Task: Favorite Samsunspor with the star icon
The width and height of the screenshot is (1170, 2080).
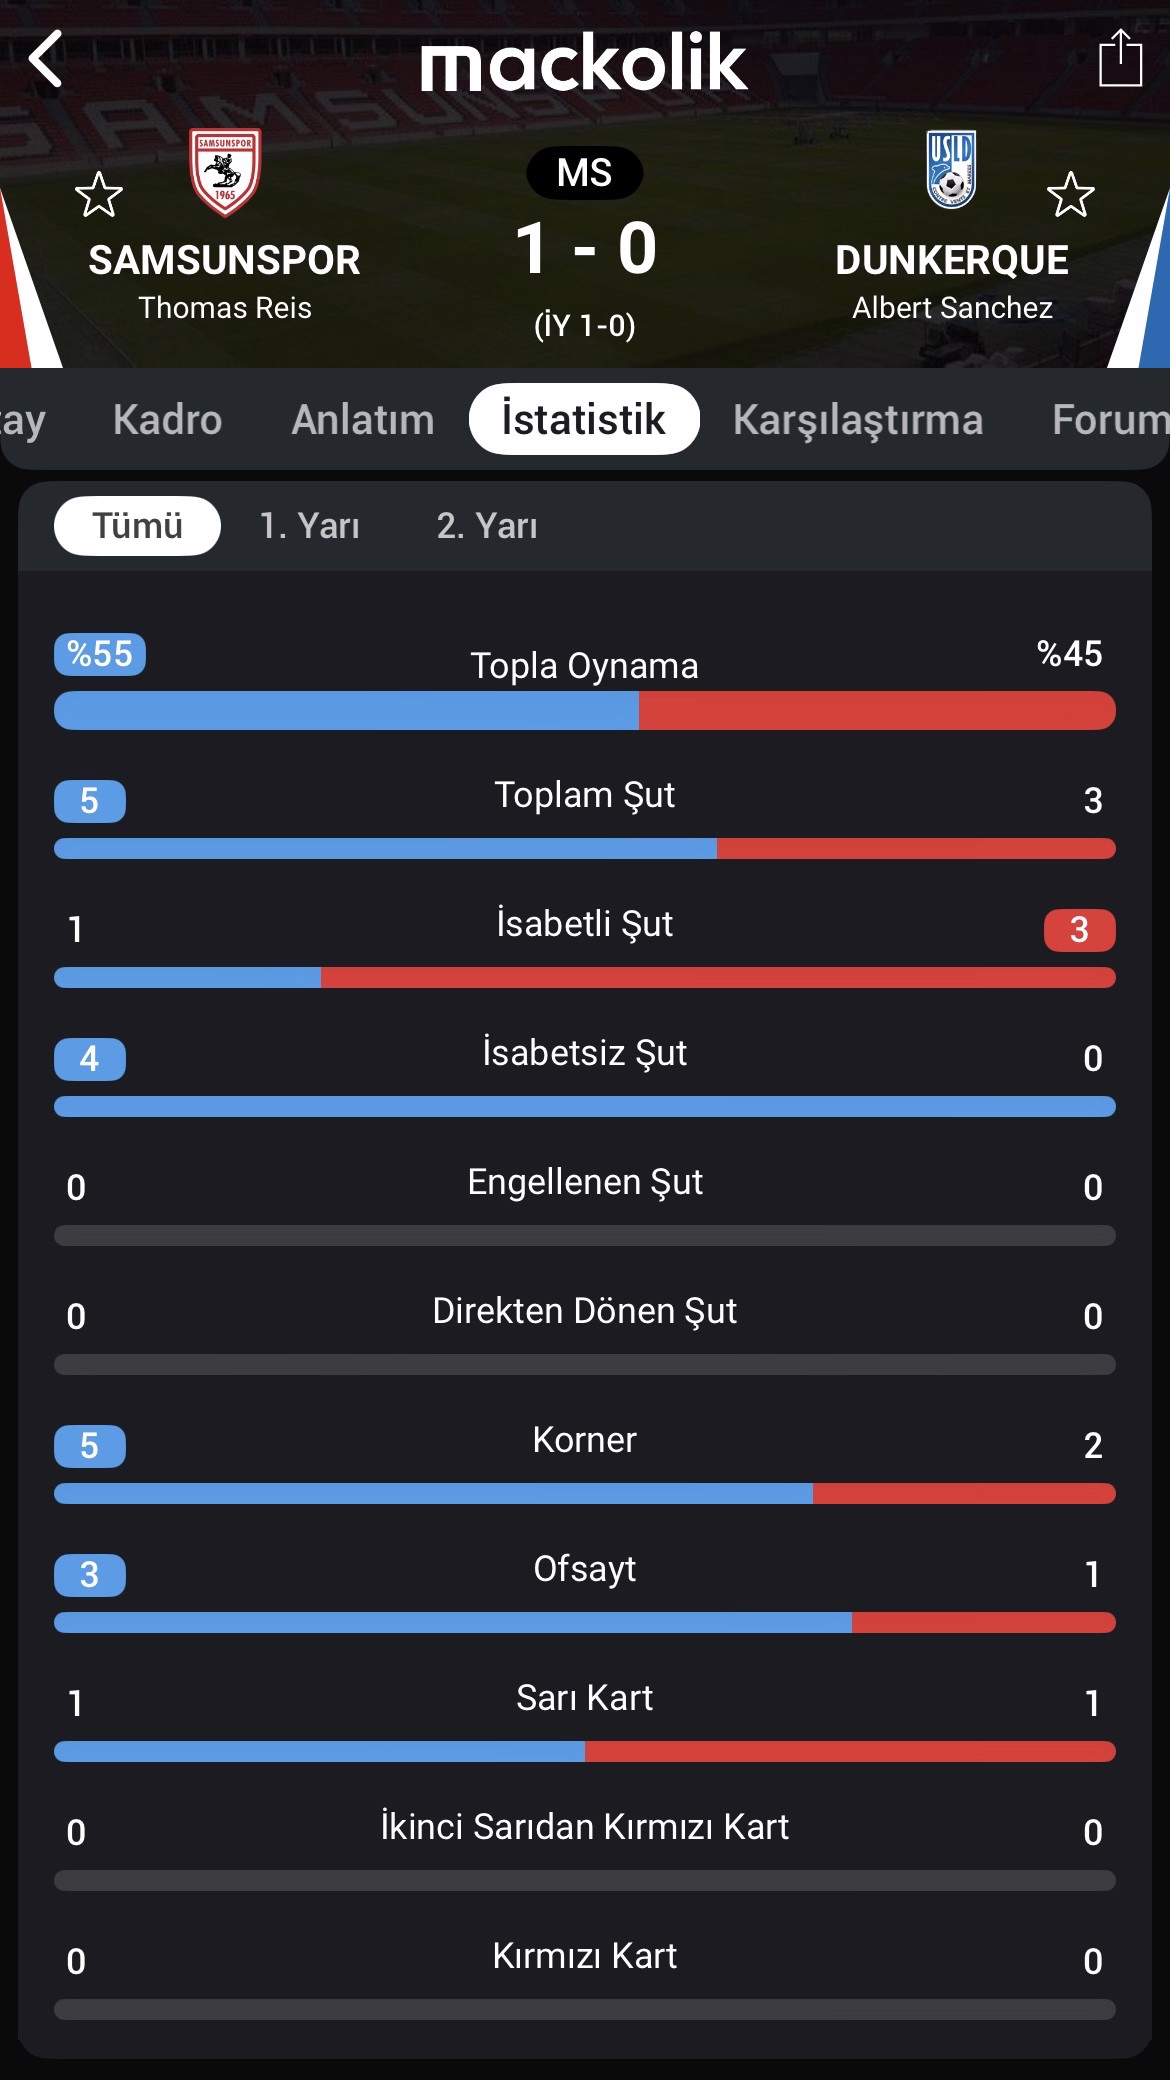Action: point(99,194)
